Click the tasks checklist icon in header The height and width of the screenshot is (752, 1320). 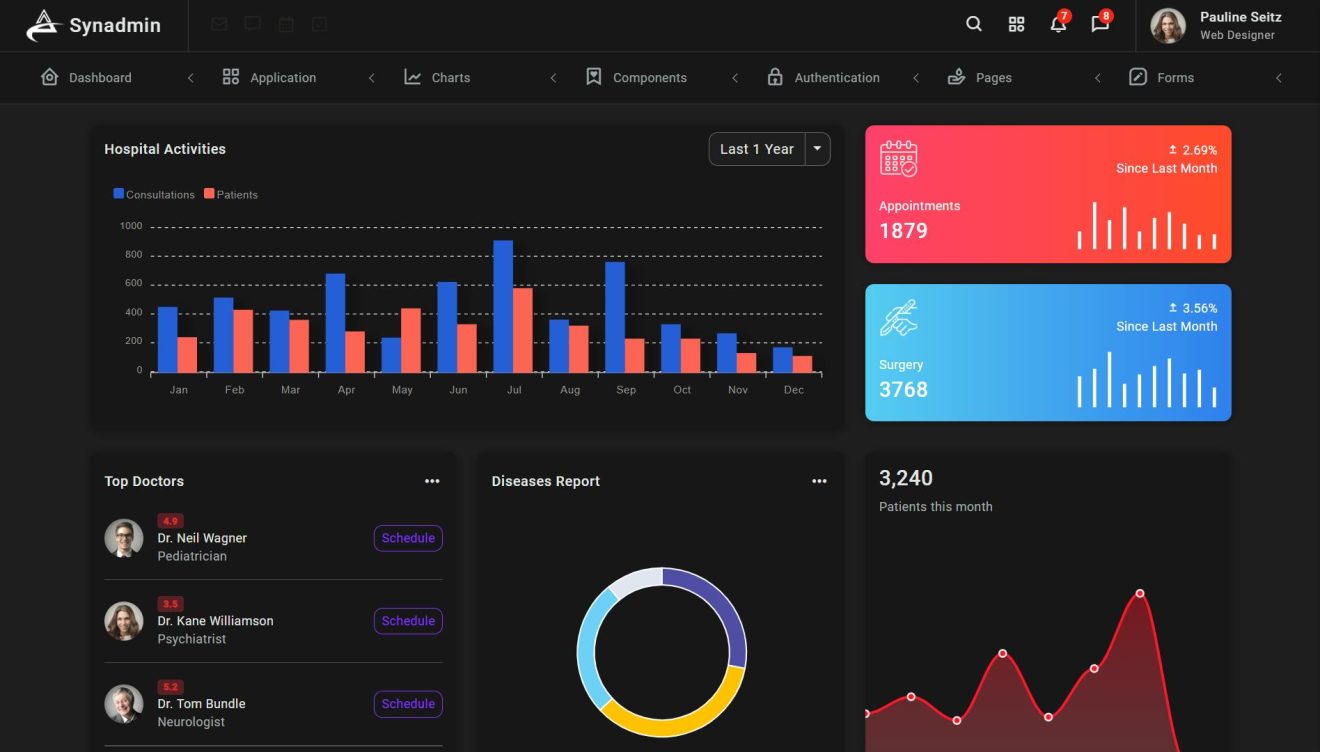click(319, 23)
